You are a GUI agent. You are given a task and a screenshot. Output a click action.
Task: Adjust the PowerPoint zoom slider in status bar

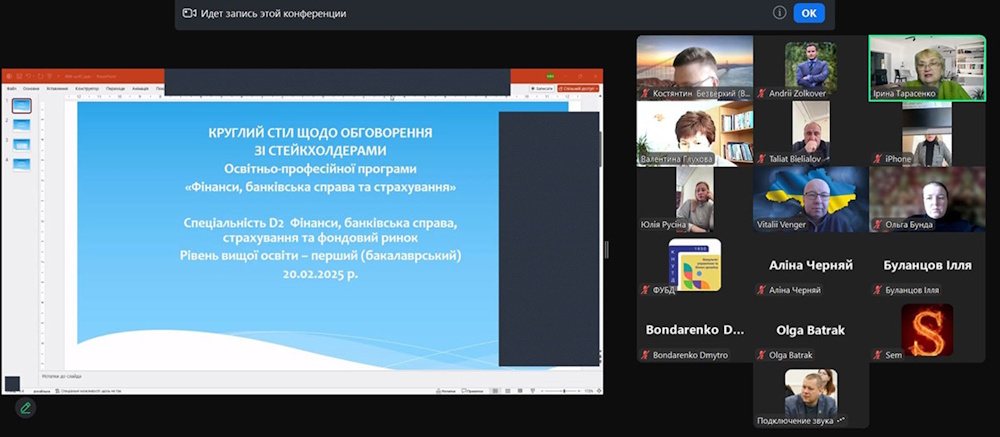pos(562,390)
